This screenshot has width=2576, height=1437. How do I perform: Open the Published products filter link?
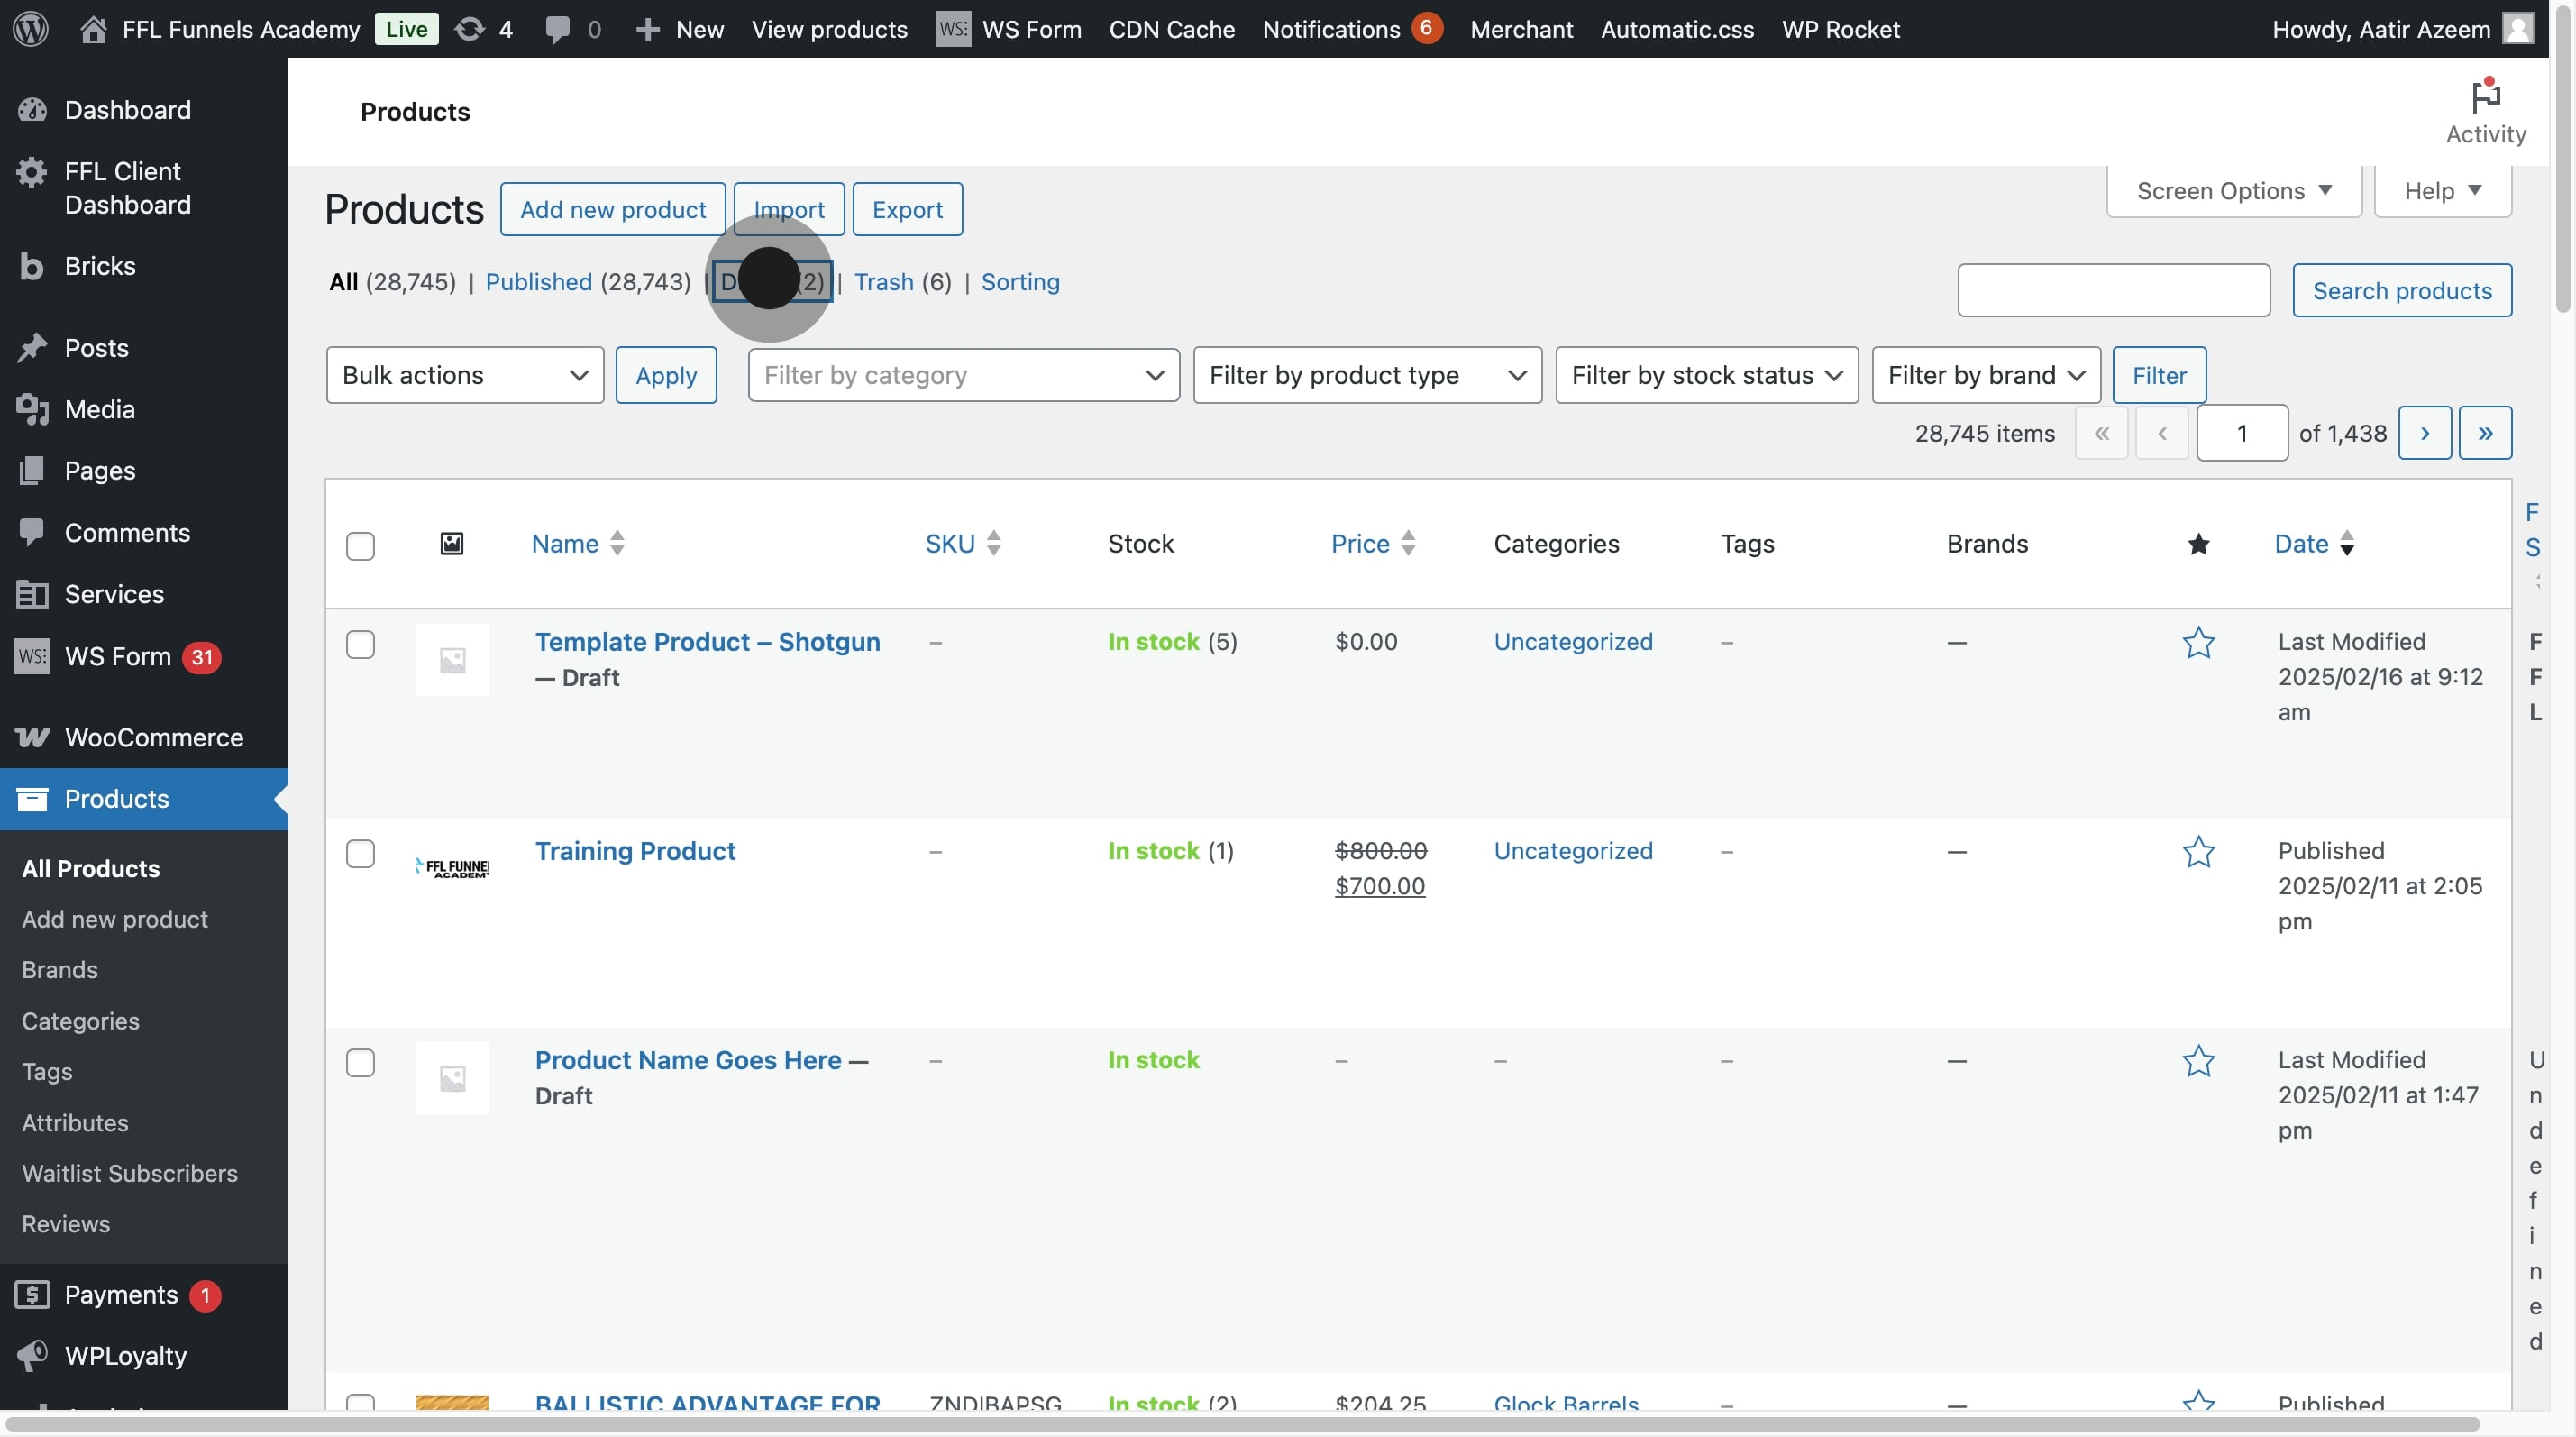tap(538, 282)
